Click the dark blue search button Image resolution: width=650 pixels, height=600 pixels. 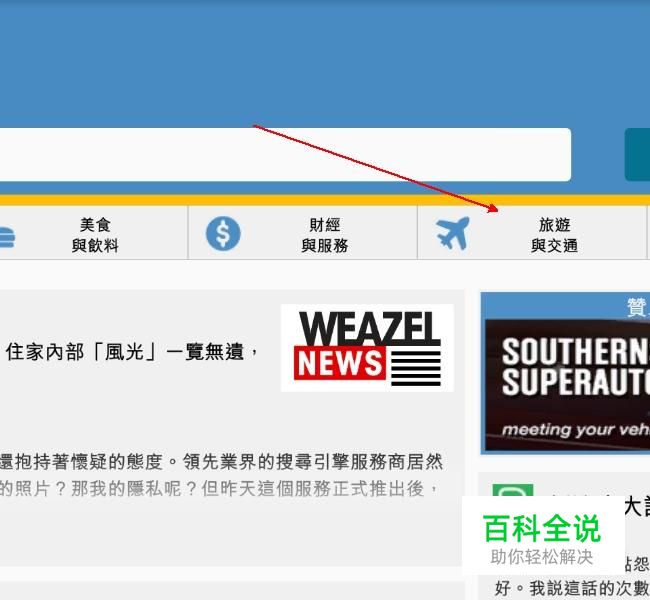[638, 155]
